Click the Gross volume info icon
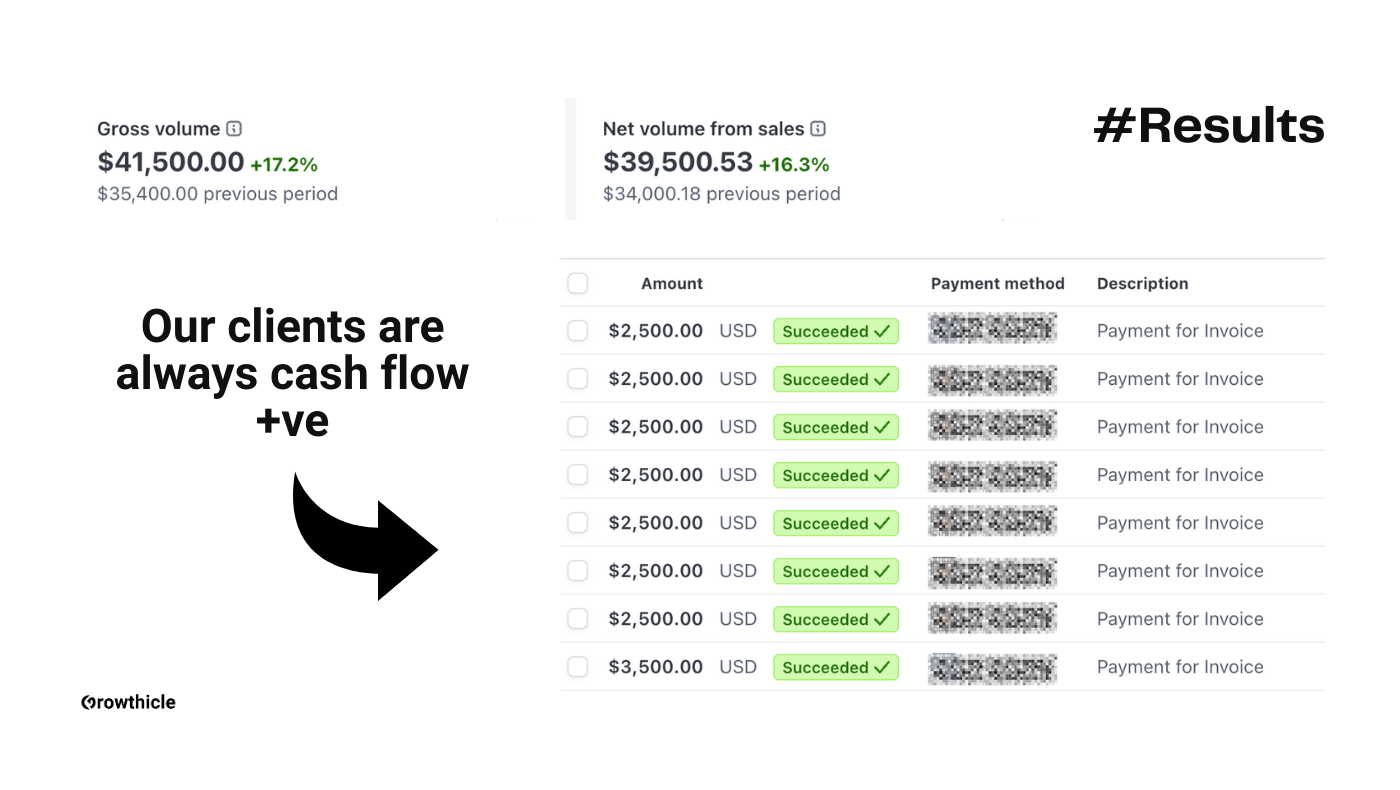The image size is (1400, 790). 234,129
